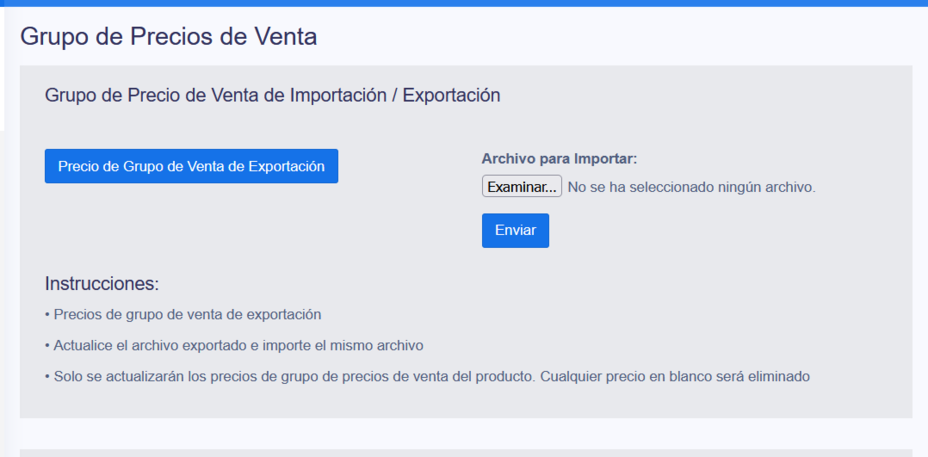This screenshot has height=457, width=928.
Task: Click 'Cualquier precio en blanco será eliminado' sentence
Action: pos(674,376)
